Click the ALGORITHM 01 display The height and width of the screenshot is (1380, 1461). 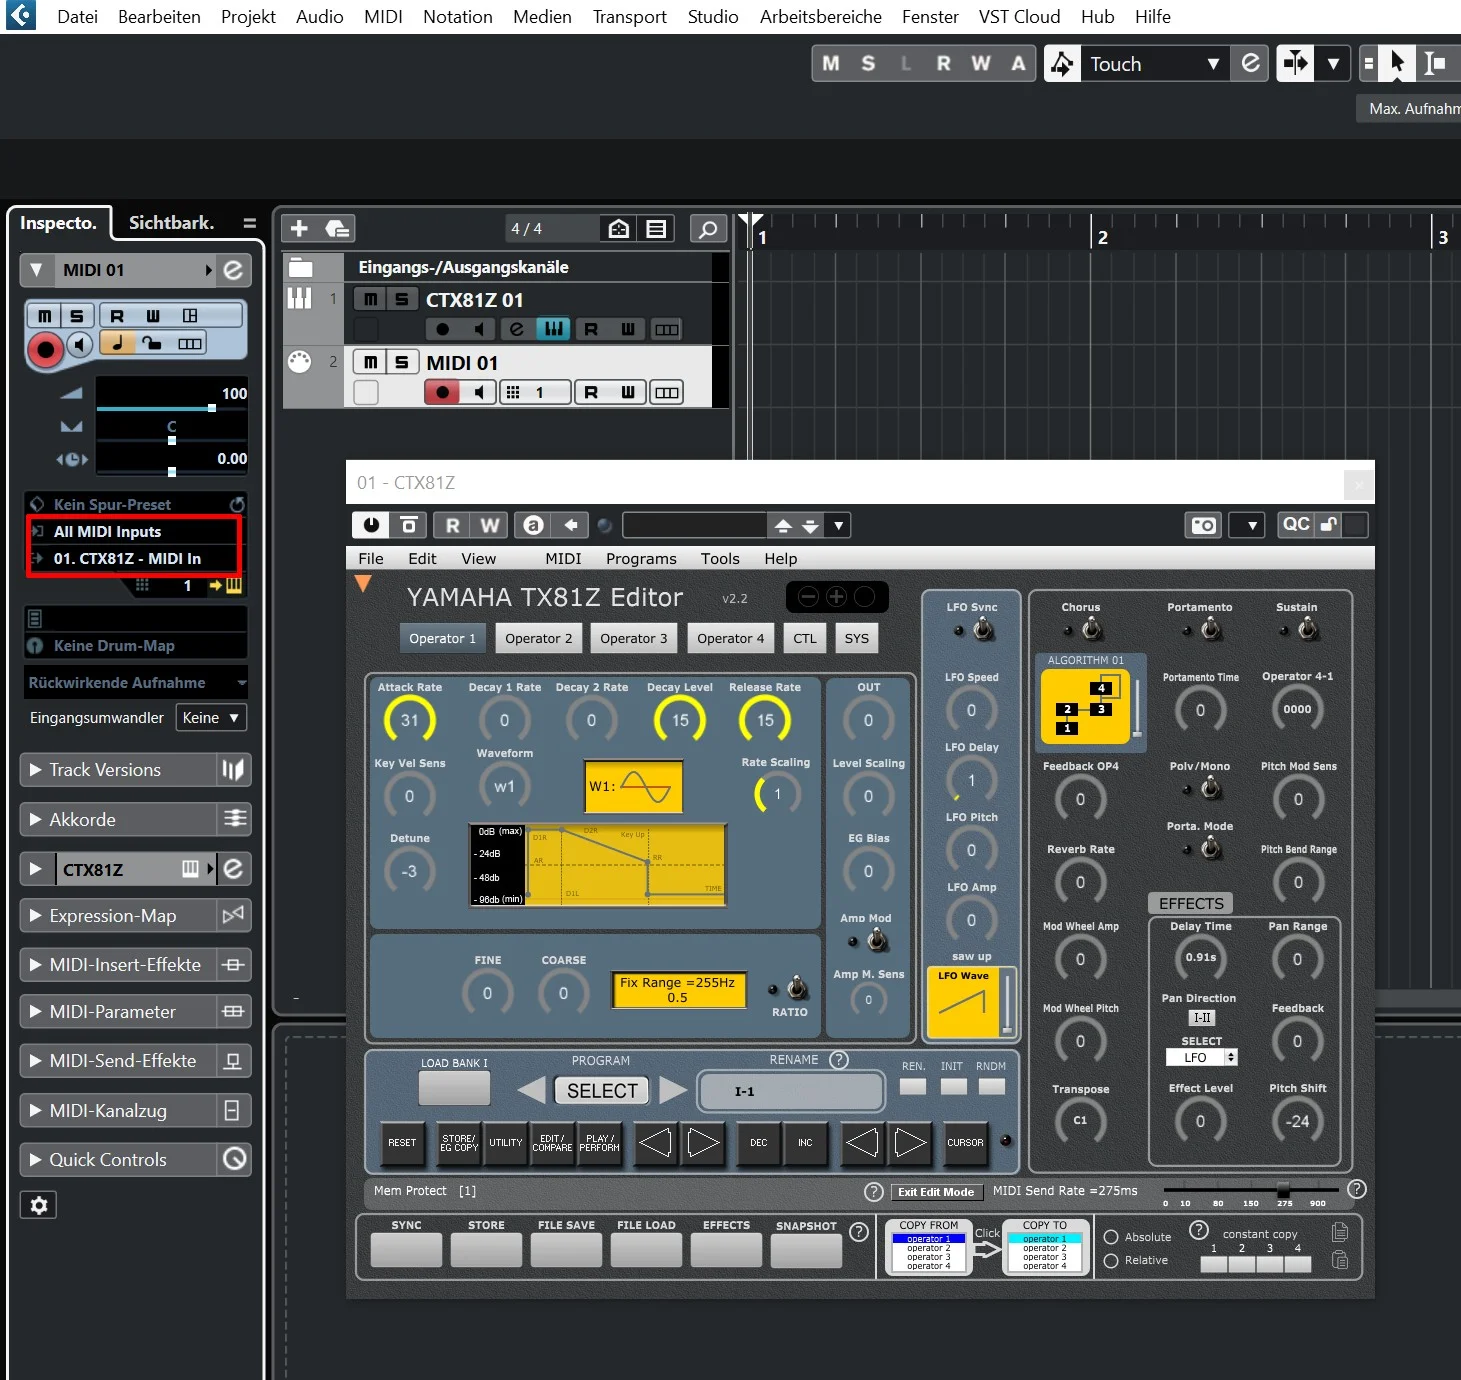1086,706
